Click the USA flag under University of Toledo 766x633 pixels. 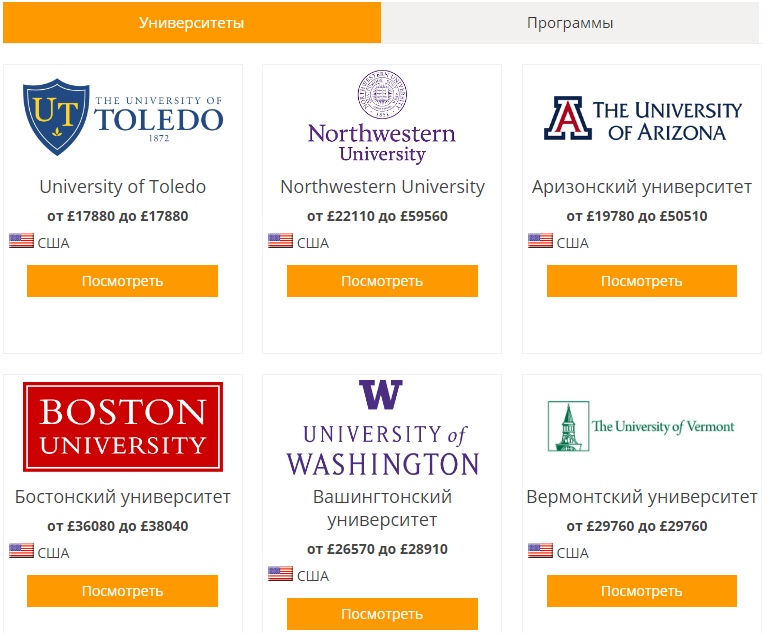21,241
